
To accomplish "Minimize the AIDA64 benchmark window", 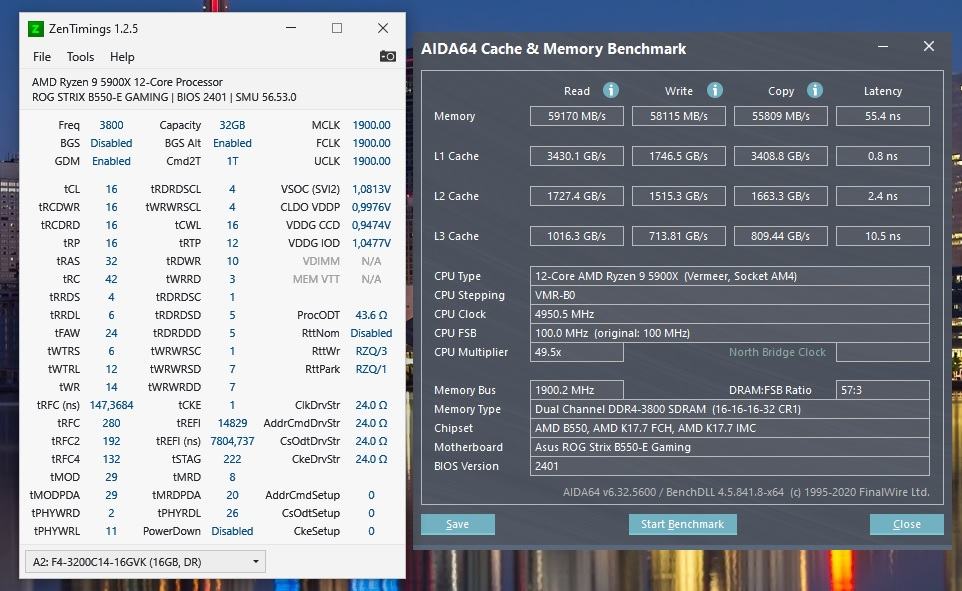I will pyautogui.click(x=883, y=47).
